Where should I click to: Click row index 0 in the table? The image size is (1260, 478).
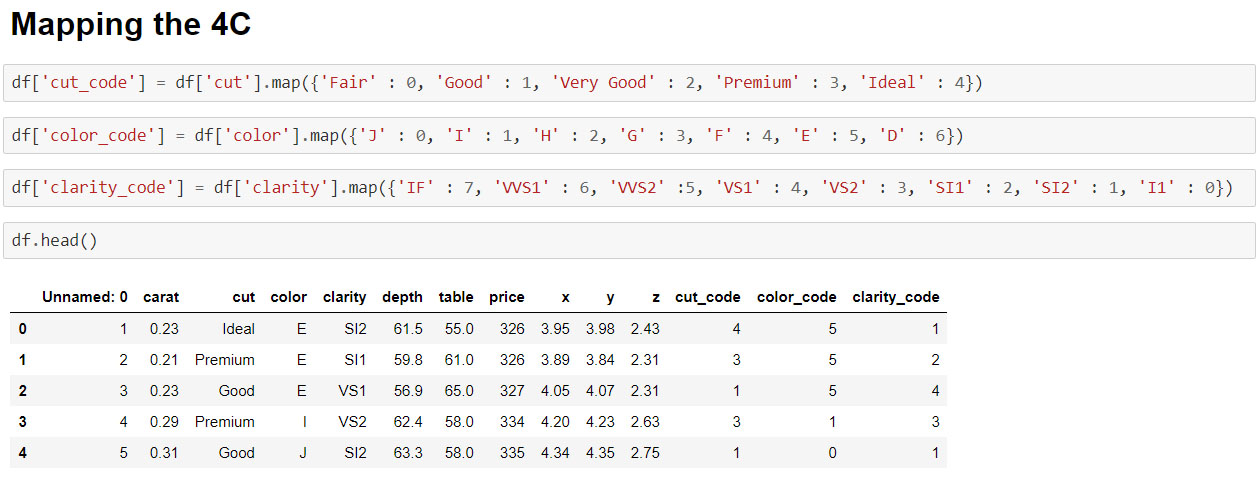click(22, 329)
